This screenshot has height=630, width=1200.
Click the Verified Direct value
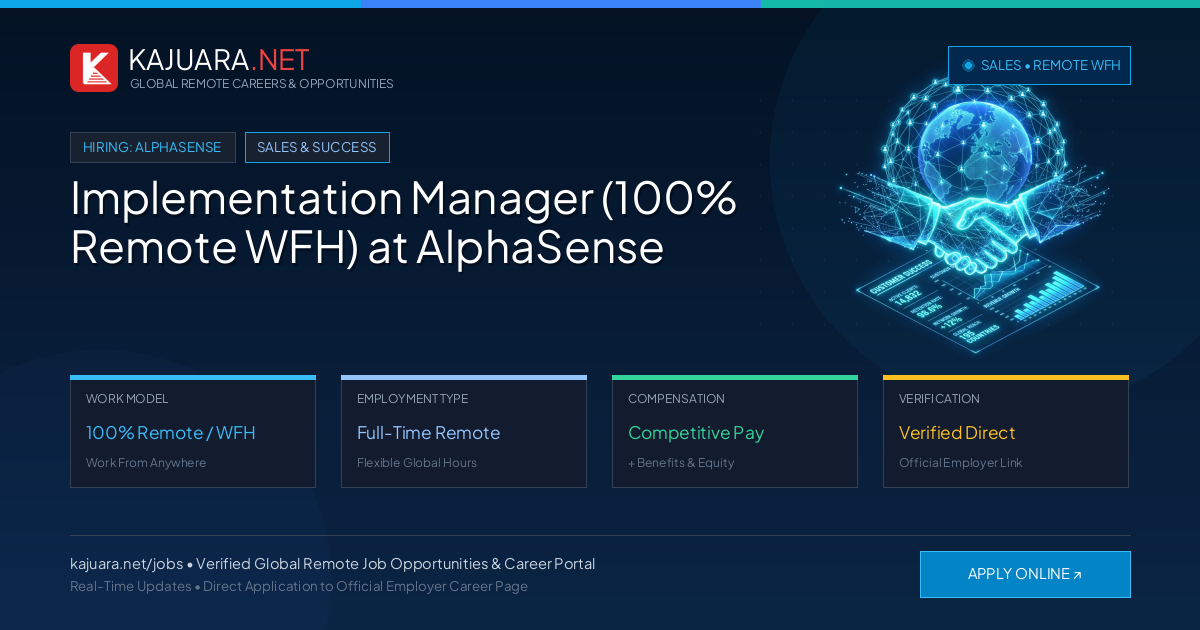[x=957, y=433]
